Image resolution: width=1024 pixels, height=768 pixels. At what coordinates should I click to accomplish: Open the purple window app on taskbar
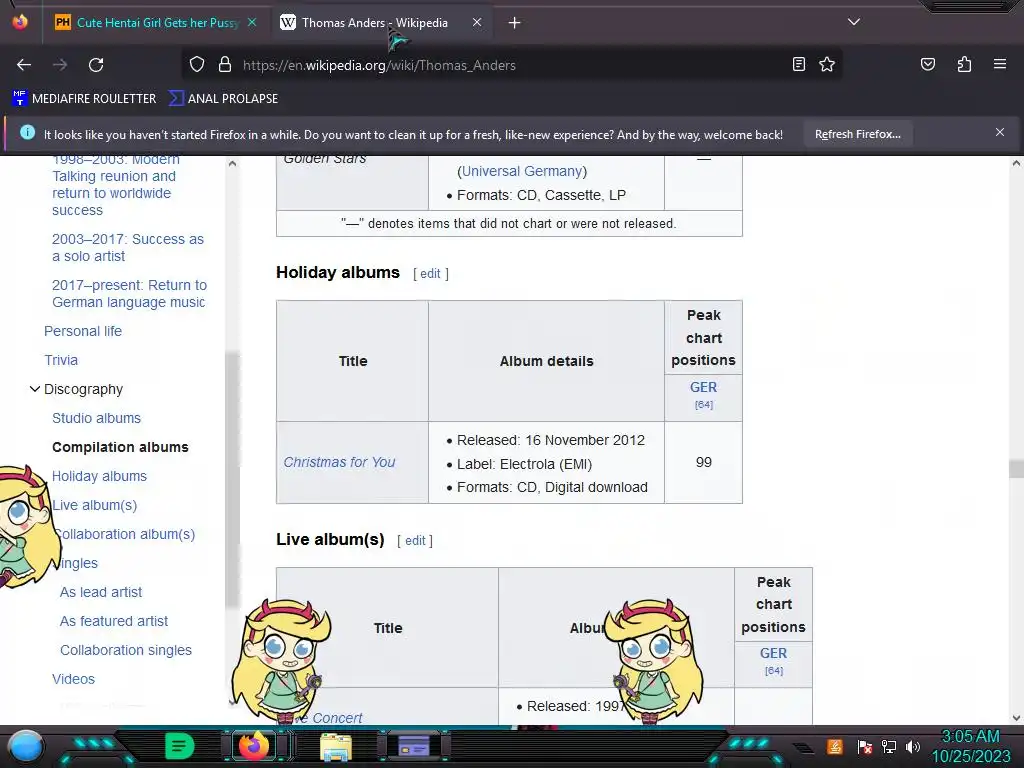[x=414, y=746]
